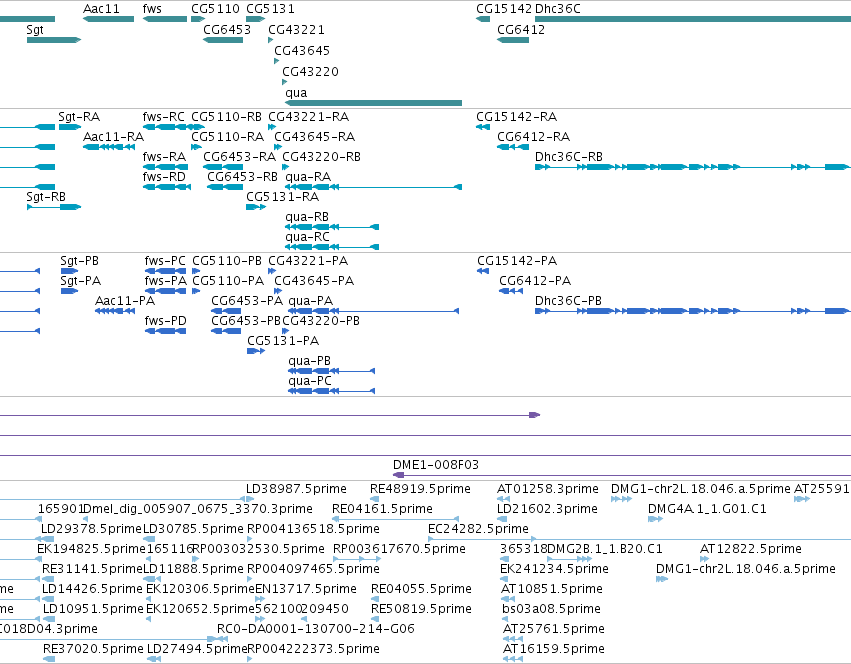The width and height of the screenshot is (851, 664).
Task: Click the EK241234.5prime EST label
Action: 554,570
